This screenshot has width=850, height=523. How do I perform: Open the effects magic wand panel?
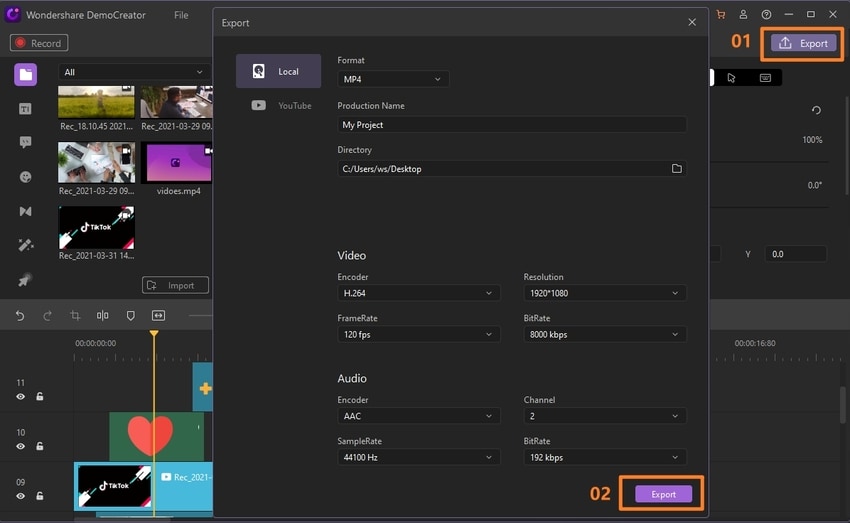(25, 246)
